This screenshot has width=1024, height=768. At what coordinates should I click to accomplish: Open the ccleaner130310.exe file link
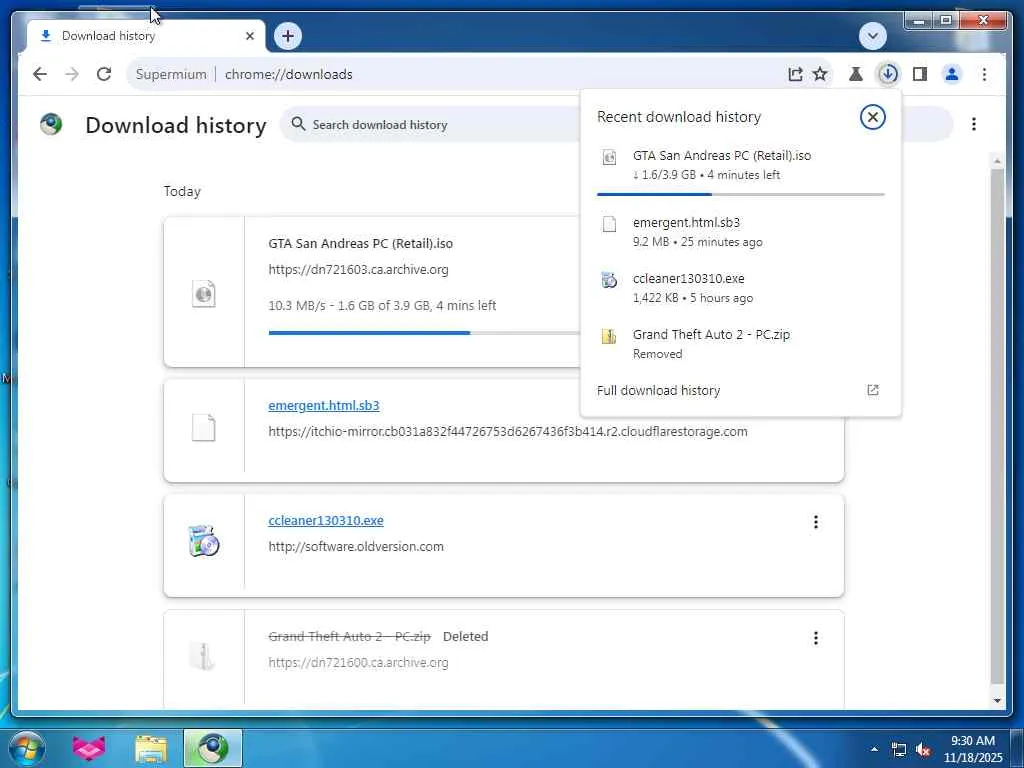(326, 520)
